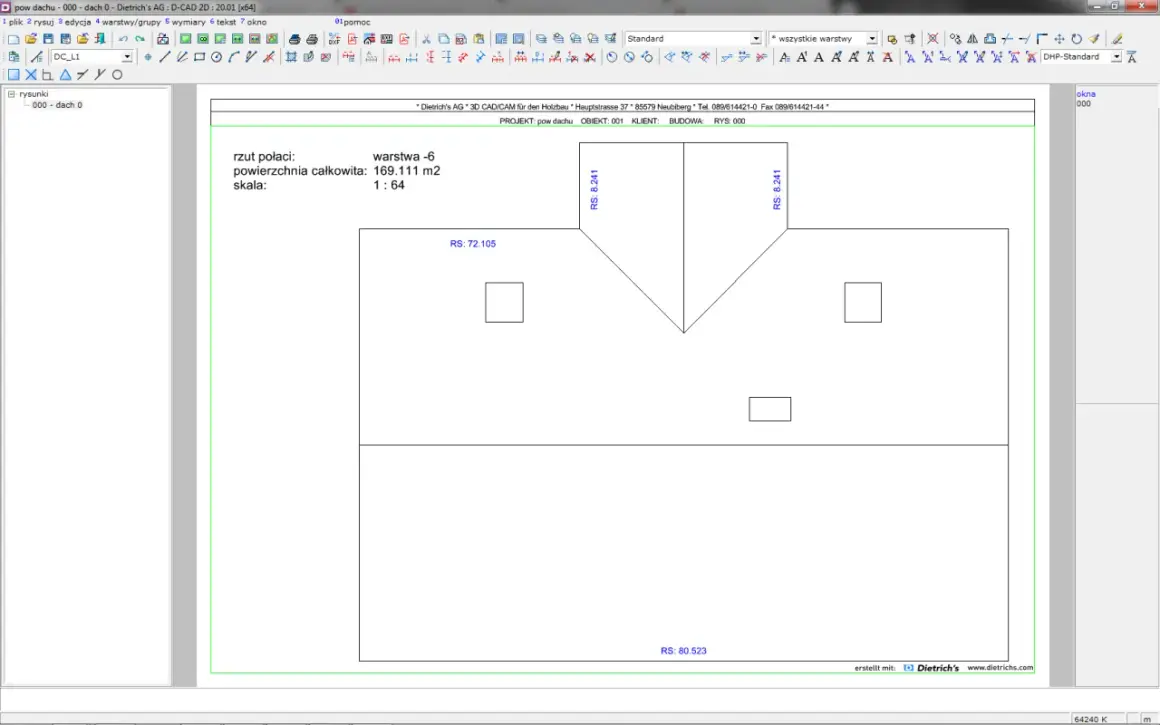Click the scissors cut icon
Viewport: 1160px width, 725px height.
coord(426,38)
